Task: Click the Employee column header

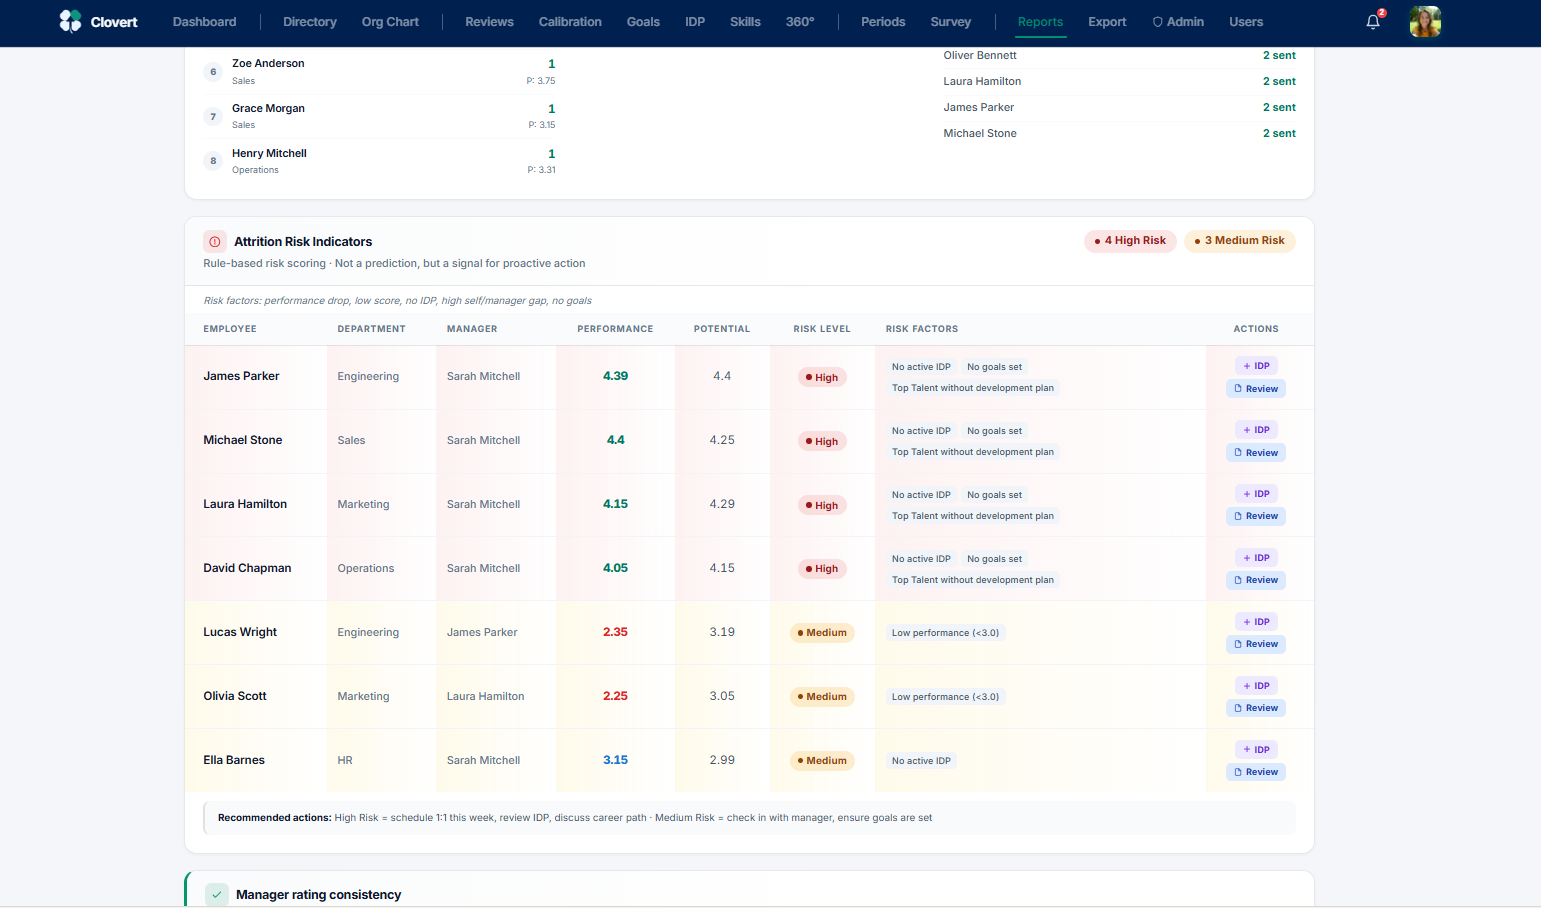Action: coord(230,329)
